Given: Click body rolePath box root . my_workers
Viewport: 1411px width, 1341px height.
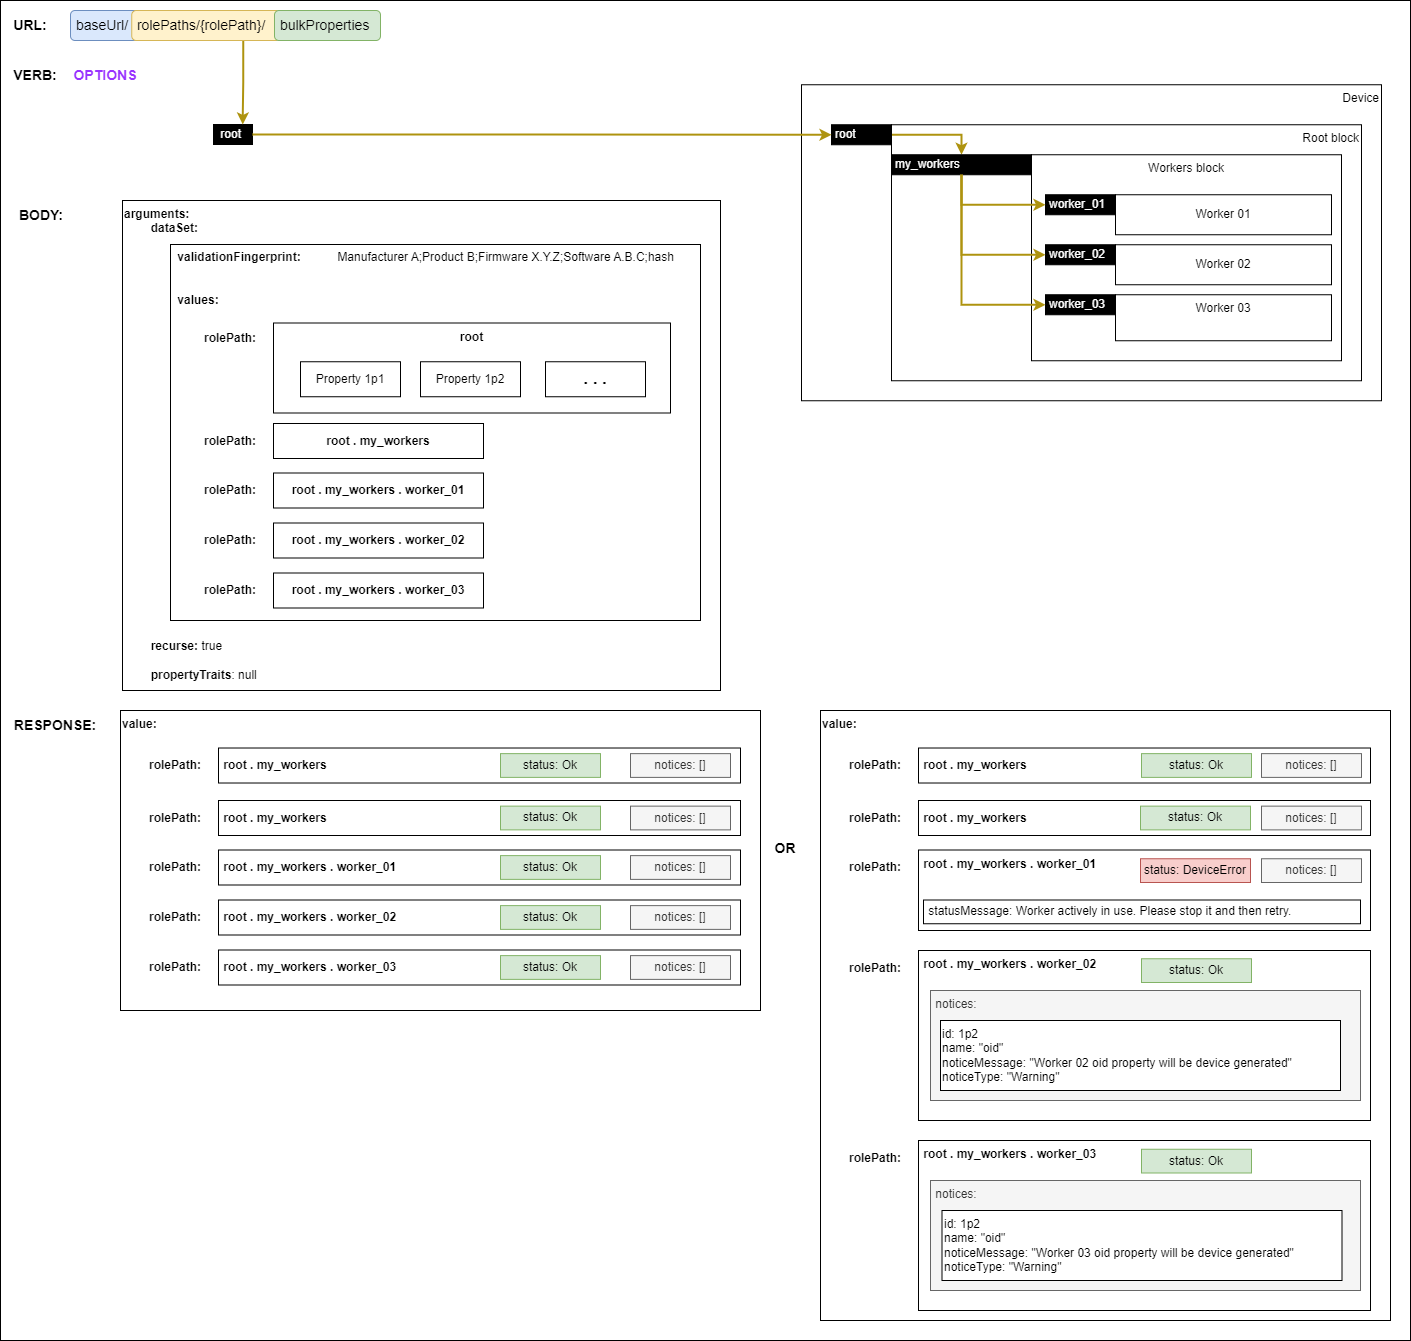Looking at the screenshot, I should pos(378,441).
